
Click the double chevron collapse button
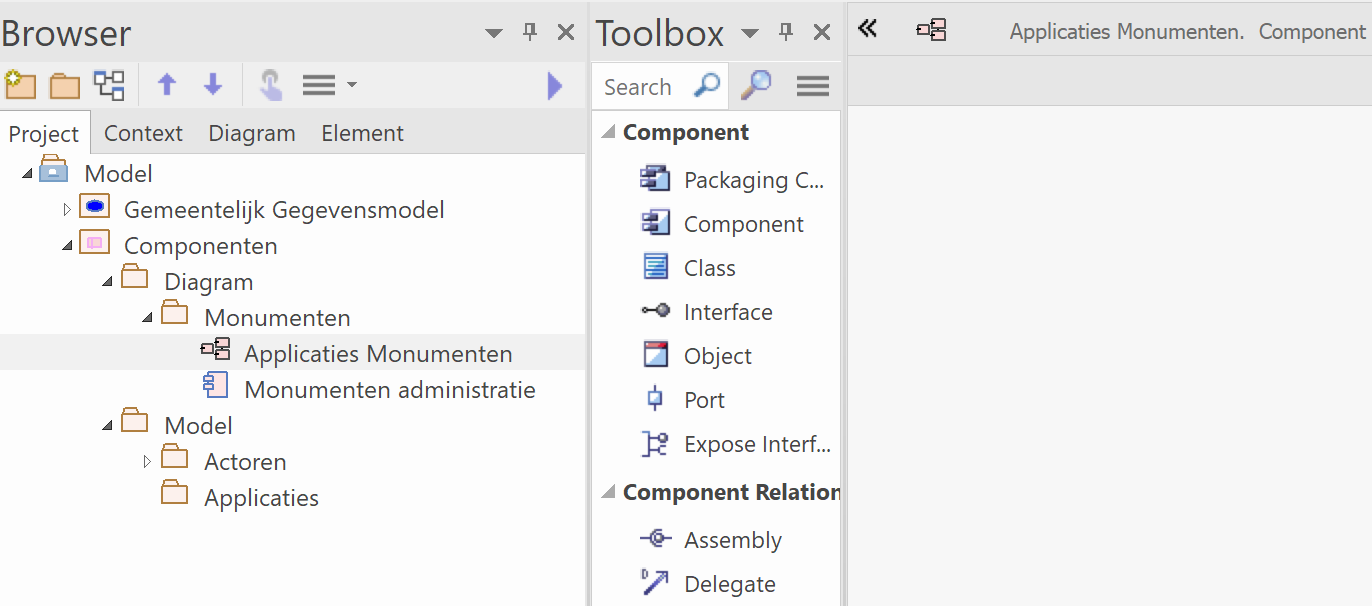click(x=868, y=29)
